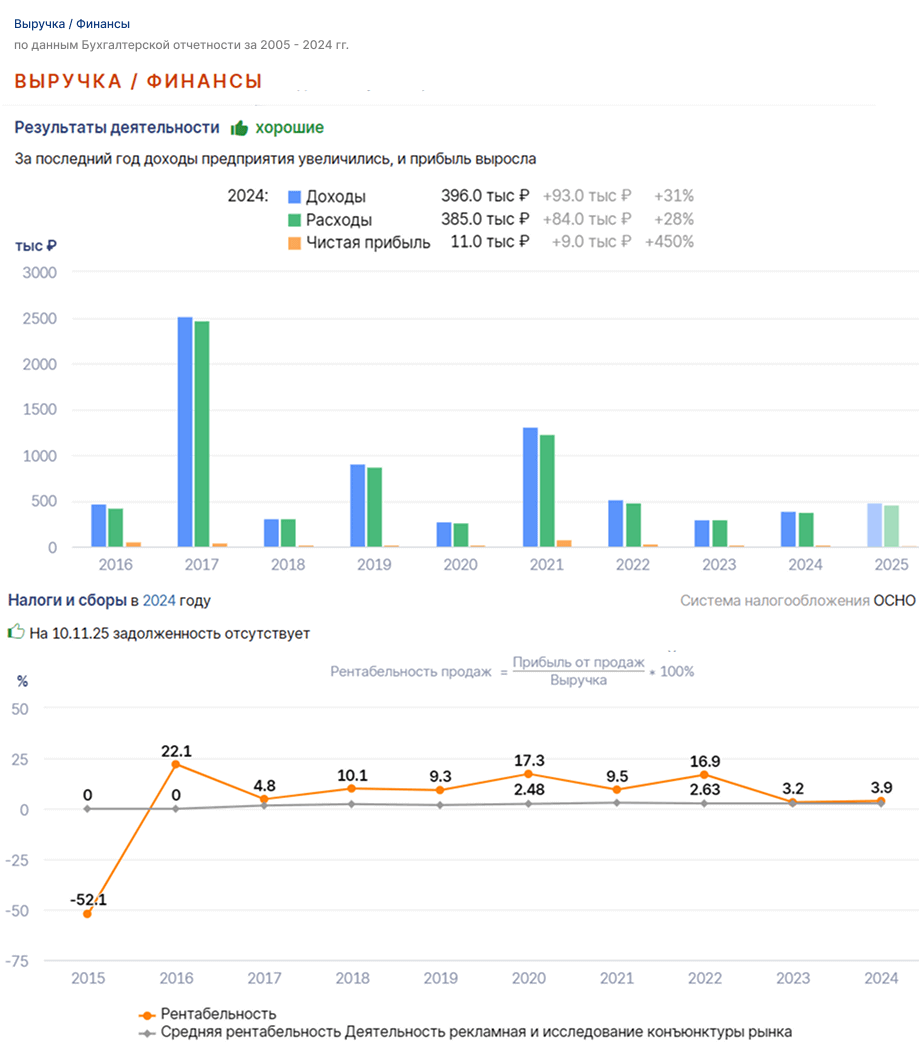The width and height of the screenshot is (919, 1048).
Task: Click the 2019 label on the bar chart axis
Action: (x=374, y=565)
